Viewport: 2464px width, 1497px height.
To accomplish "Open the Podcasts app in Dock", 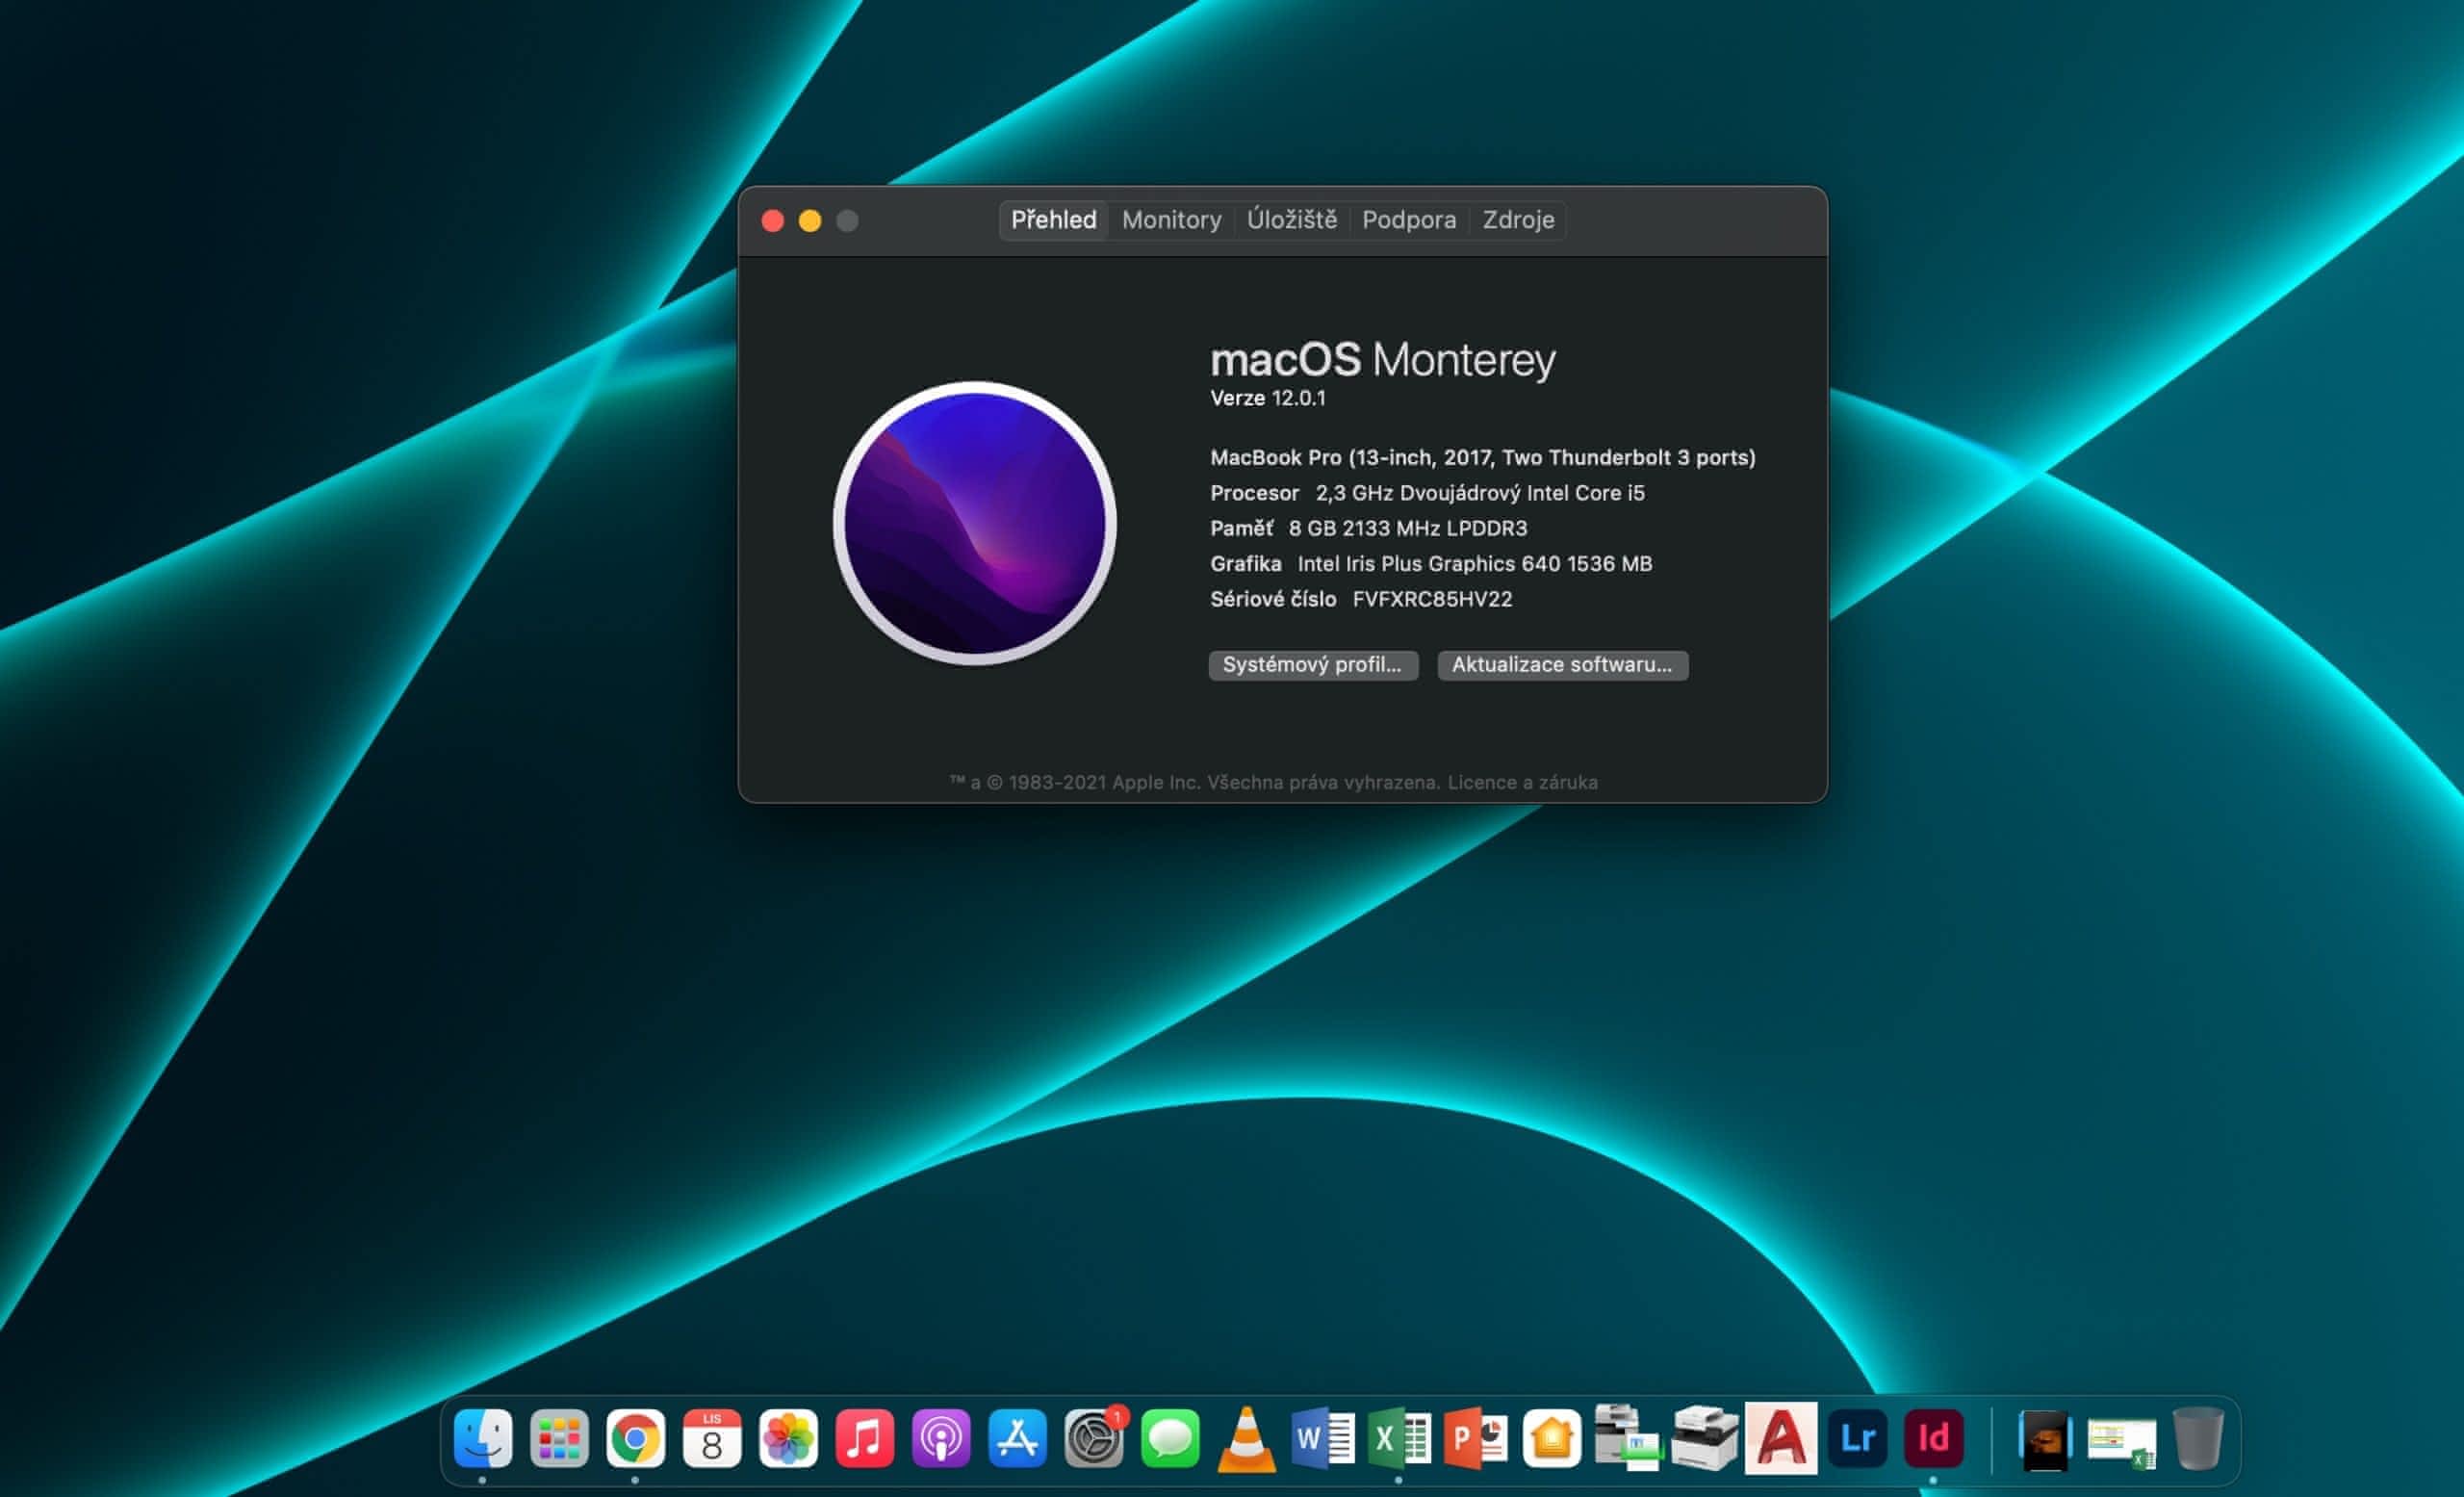I will pos(941,1439).
